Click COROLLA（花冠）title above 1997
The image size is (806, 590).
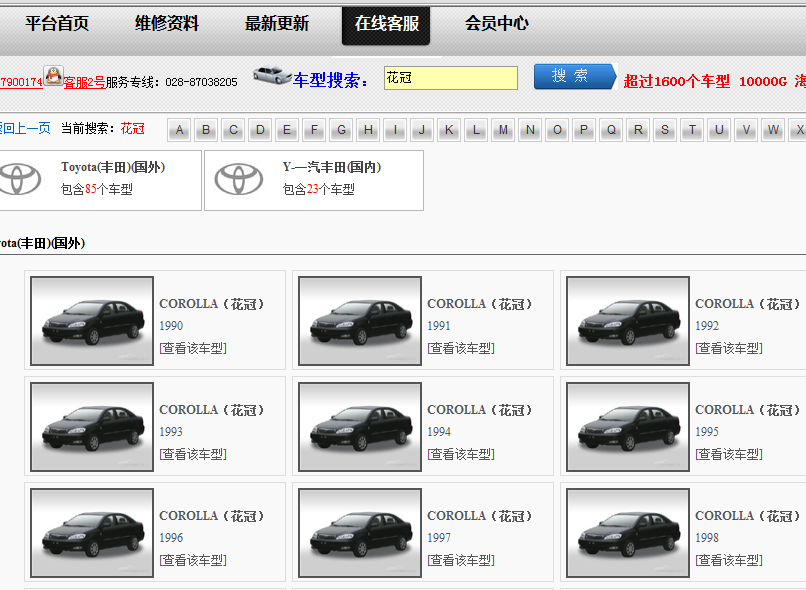480,516
